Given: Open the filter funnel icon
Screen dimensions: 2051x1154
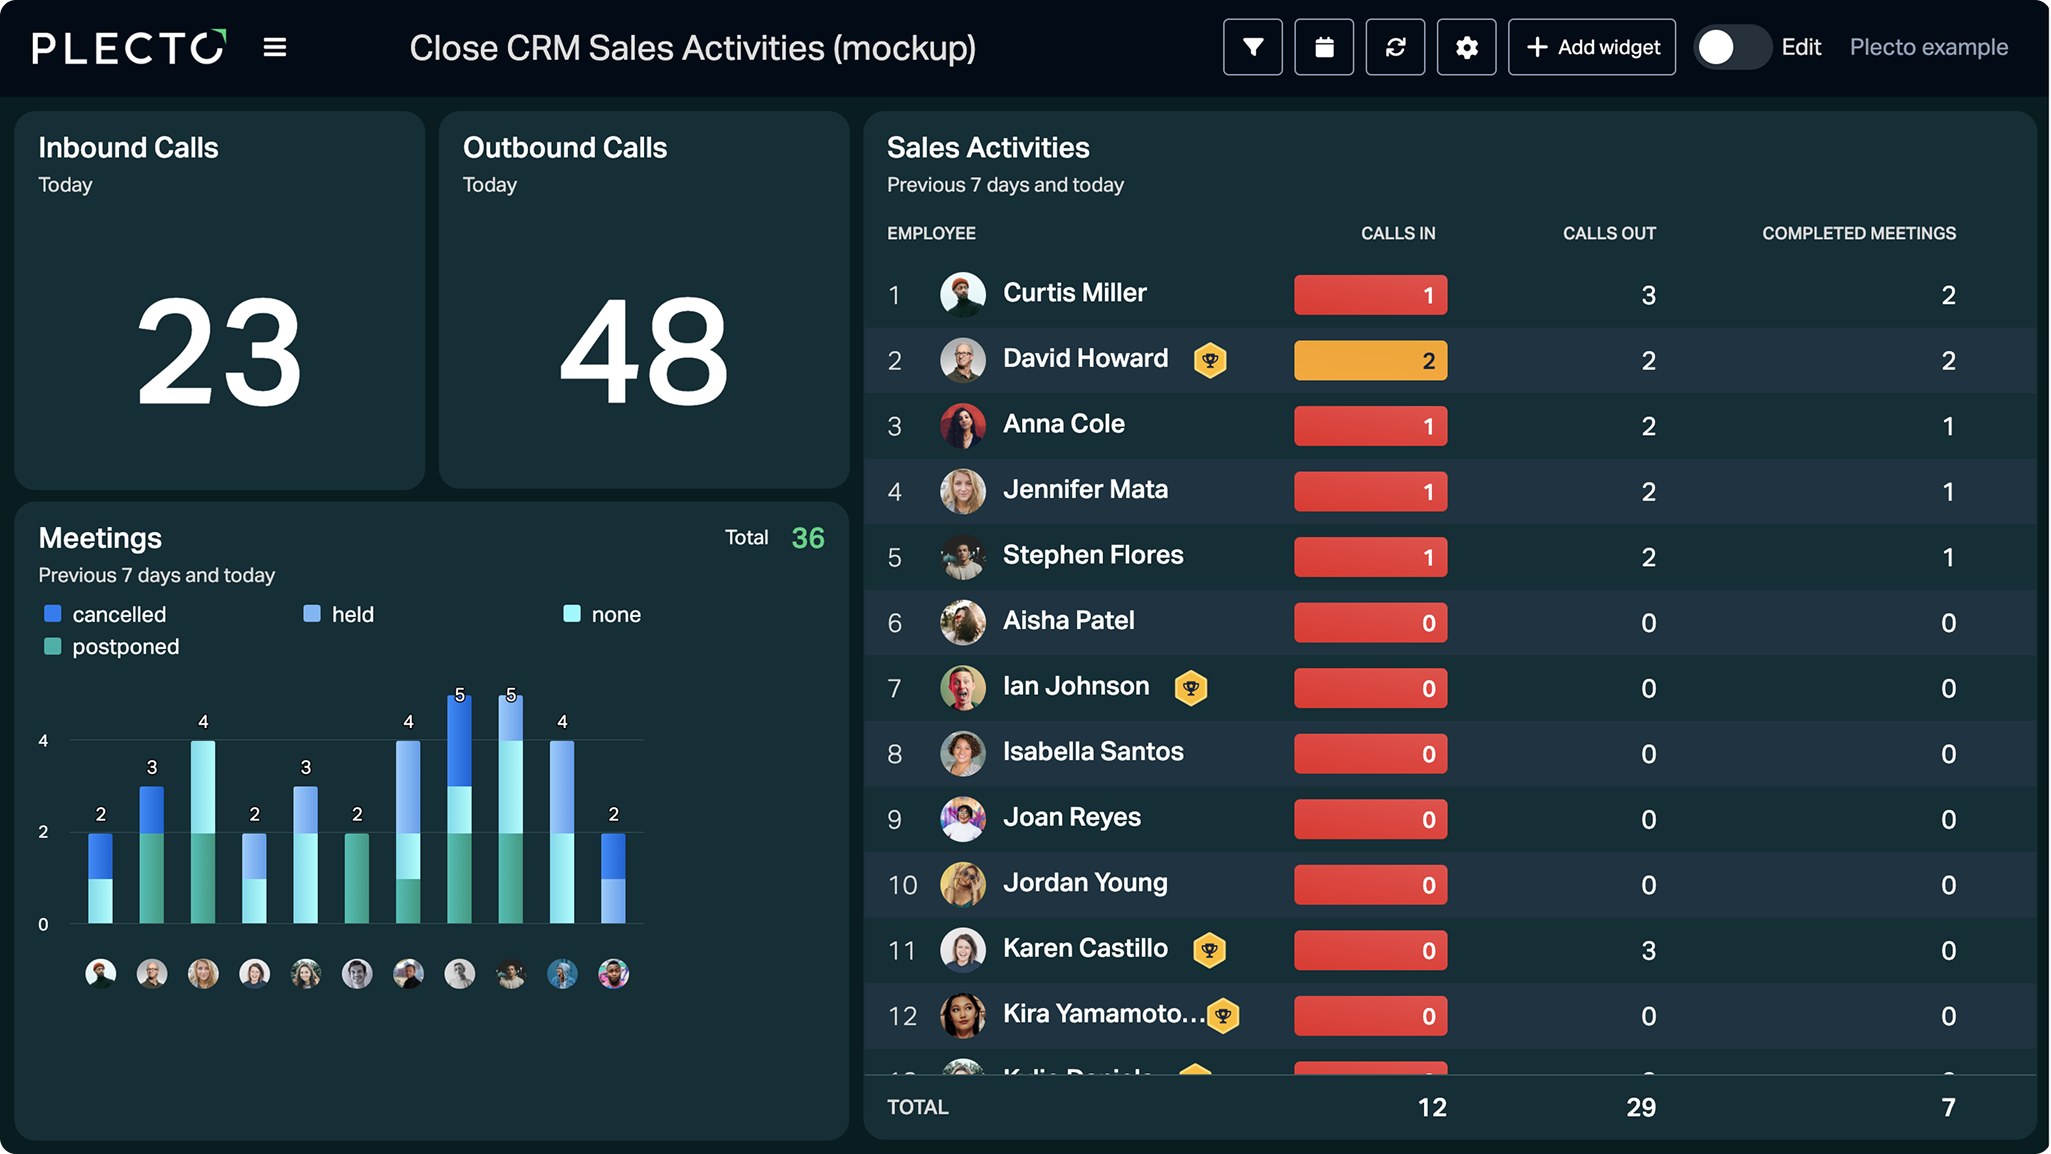Looking at the screenshot, I should (x=1252, y=47).
